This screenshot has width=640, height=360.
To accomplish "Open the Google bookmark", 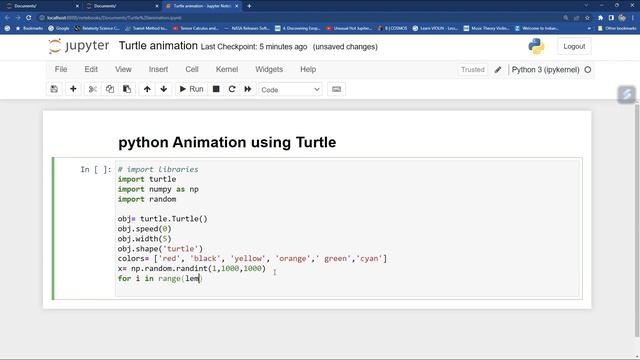I will (59, 28).
